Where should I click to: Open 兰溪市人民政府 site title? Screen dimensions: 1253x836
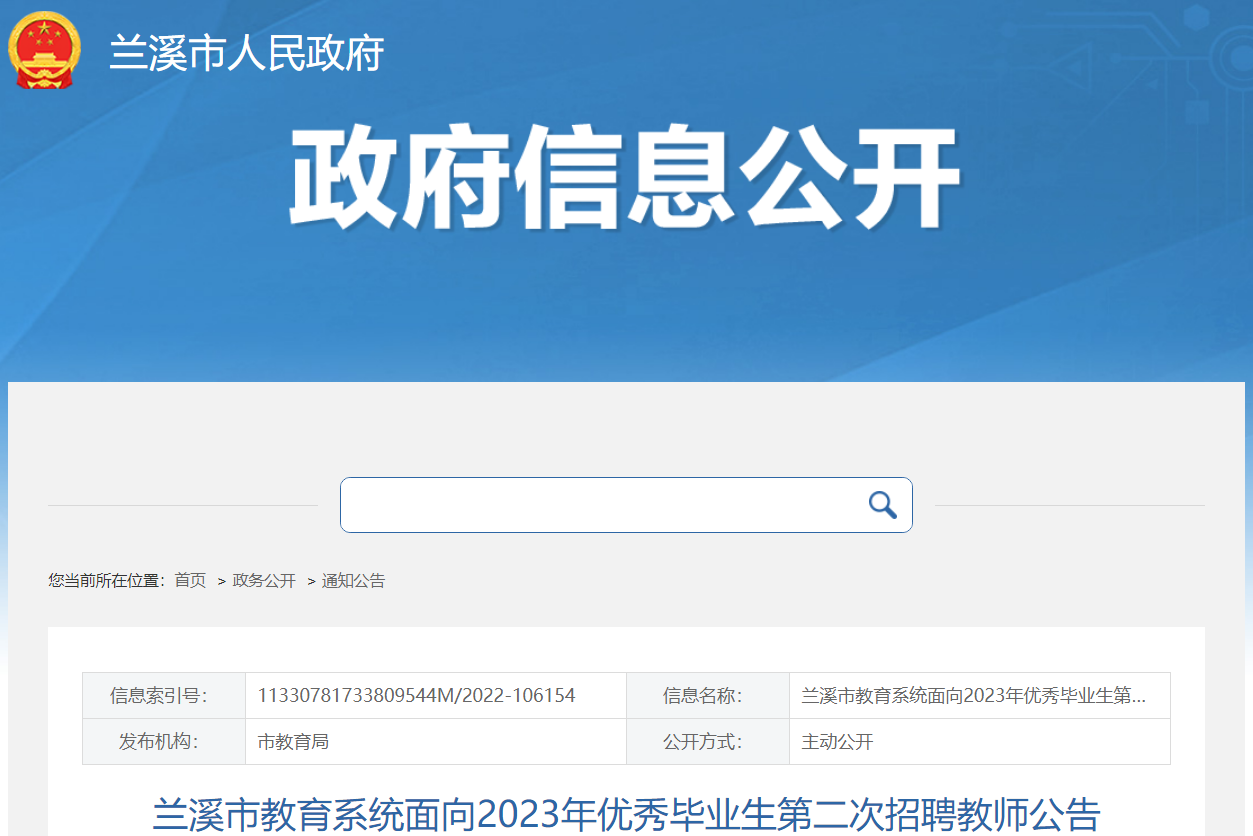tap(246, 53)
